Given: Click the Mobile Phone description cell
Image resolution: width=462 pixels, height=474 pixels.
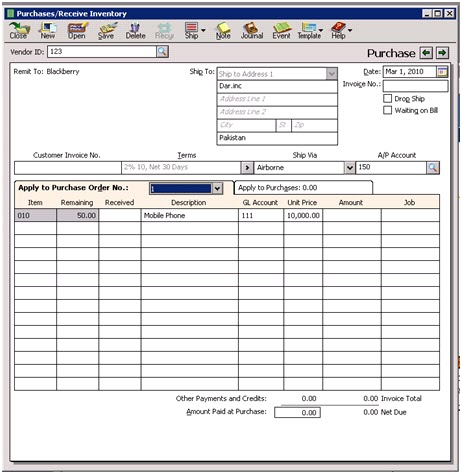Looking at the screenshot, I should (190, 215).
